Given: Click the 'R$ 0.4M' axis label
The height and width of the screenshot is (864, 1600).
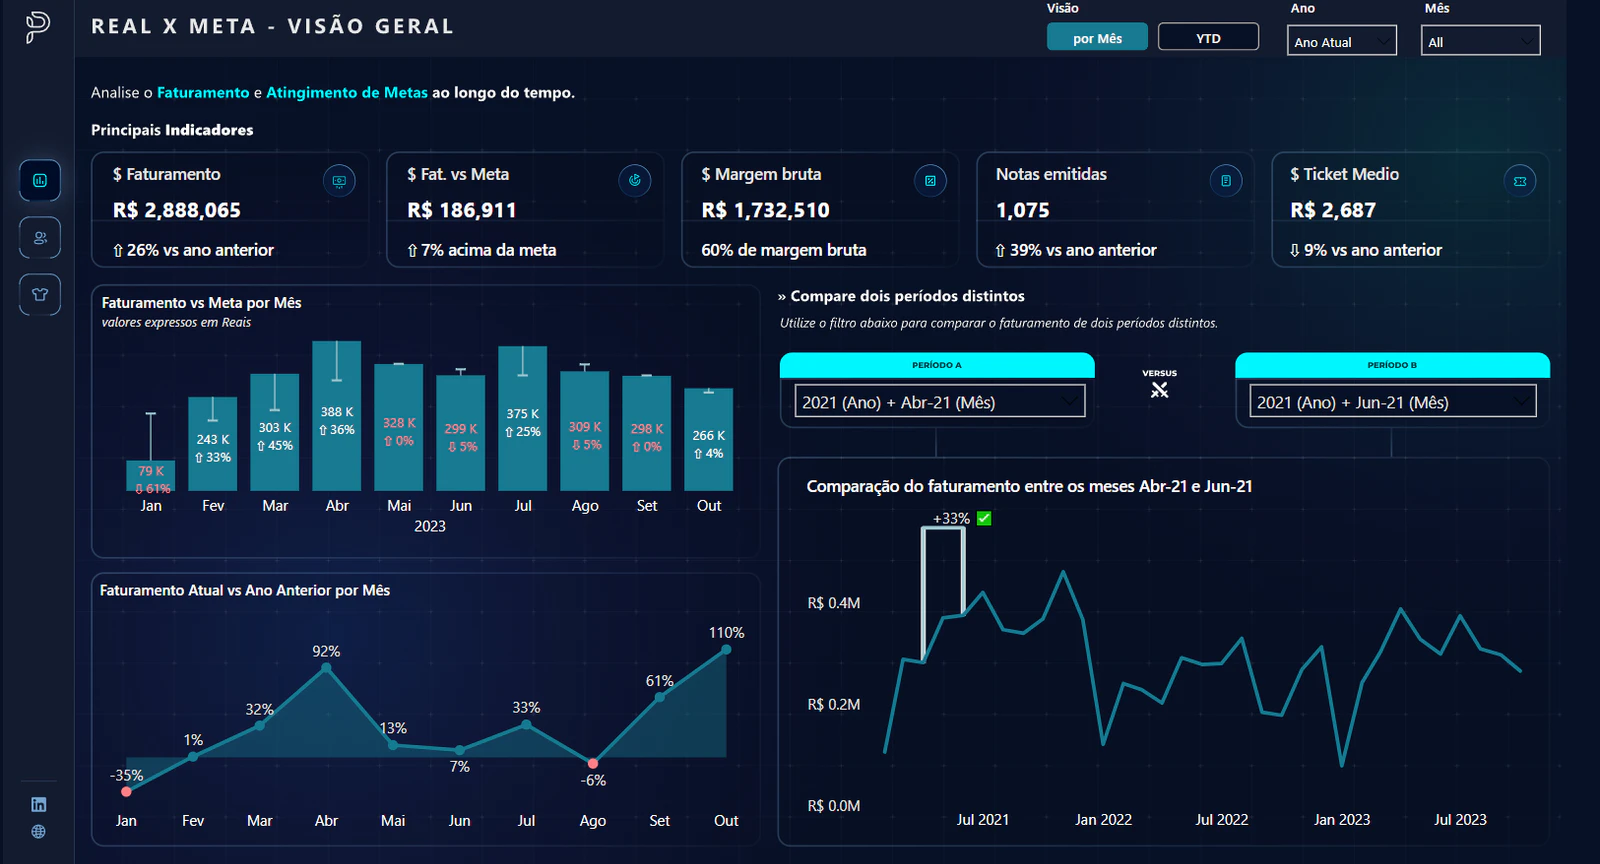Looking at the screenshot, I should coord(834,603).
